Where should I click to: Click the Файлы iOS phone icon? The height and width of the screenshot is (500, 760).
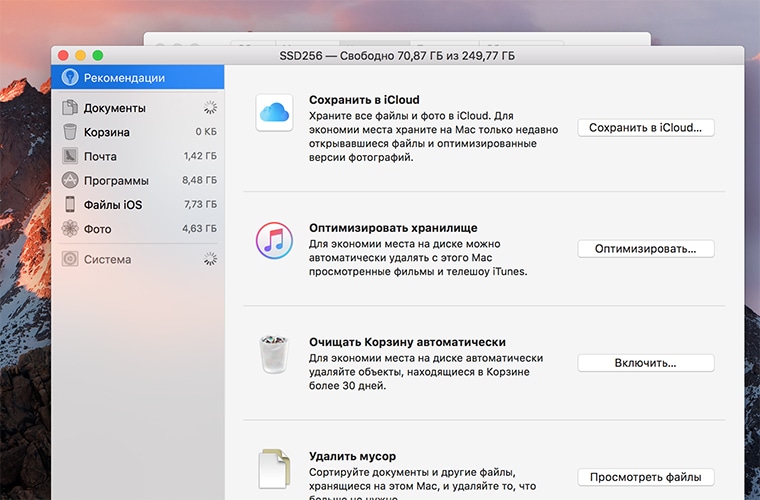click(70, 204)
